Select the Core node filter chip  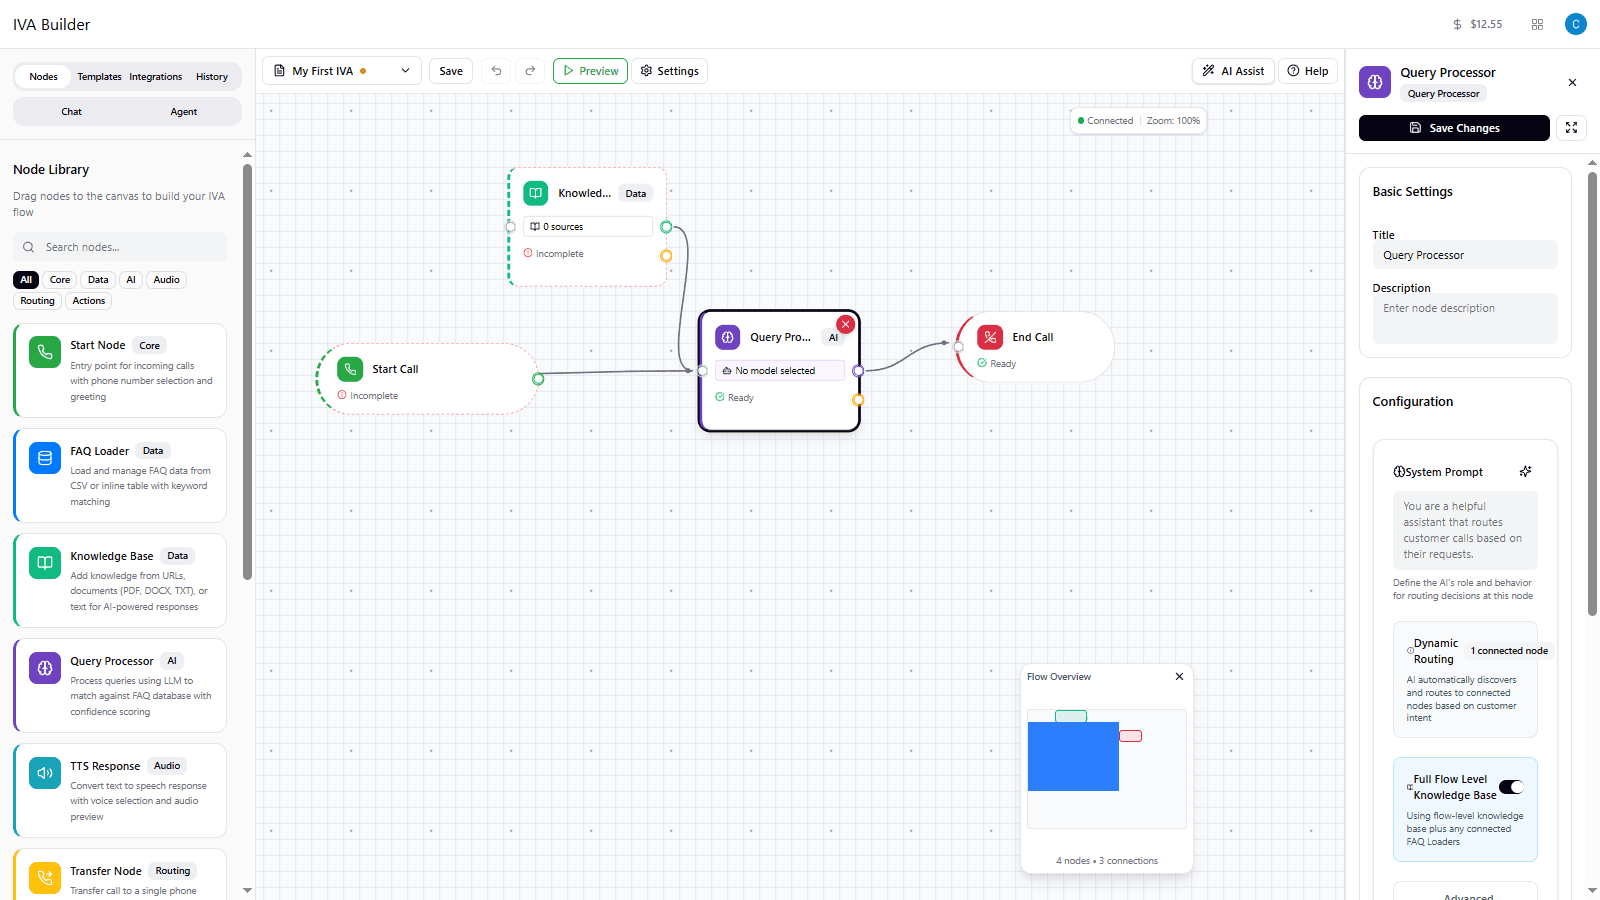[x=59, y=279]
